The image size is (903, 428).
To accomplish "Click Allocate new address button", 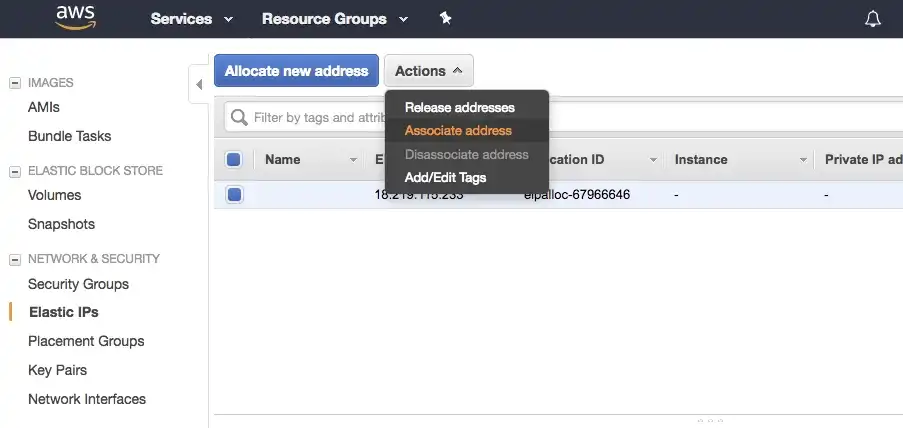I will [296, 71].
